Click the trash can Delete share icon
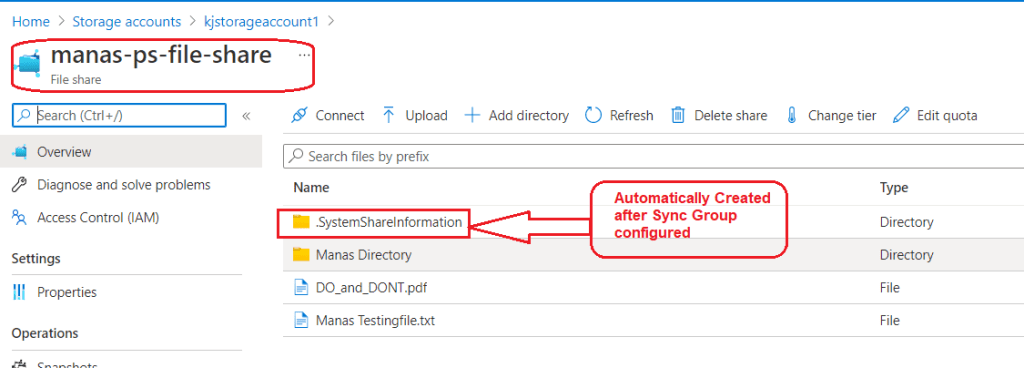This screenshot has width=1024, height=368. coord(679,115)
